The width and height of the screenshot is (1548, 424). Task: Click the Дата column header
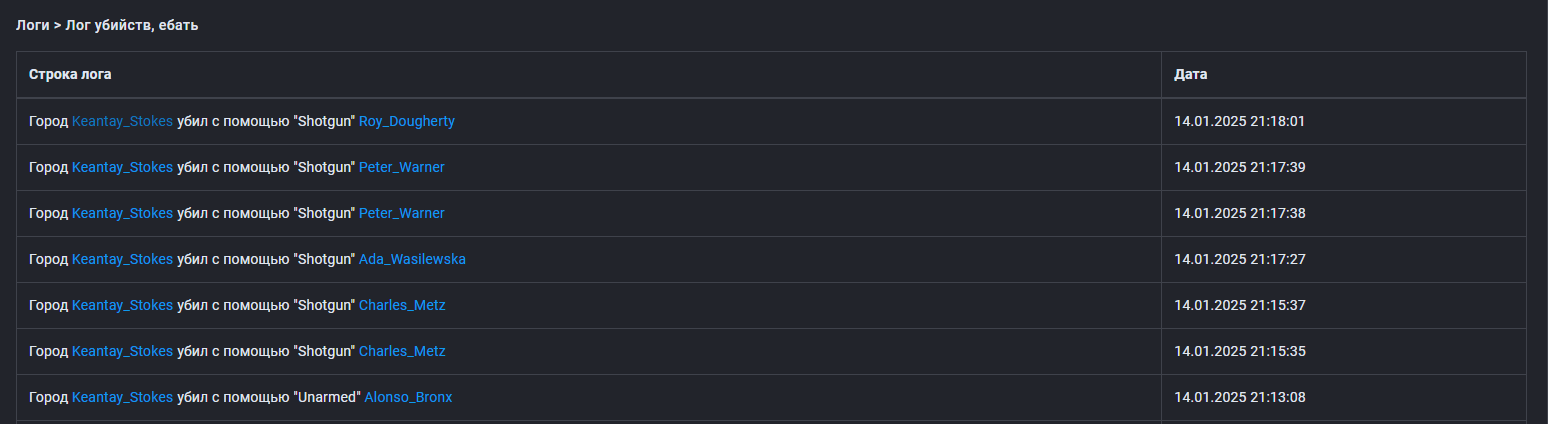coord(1190,75)
